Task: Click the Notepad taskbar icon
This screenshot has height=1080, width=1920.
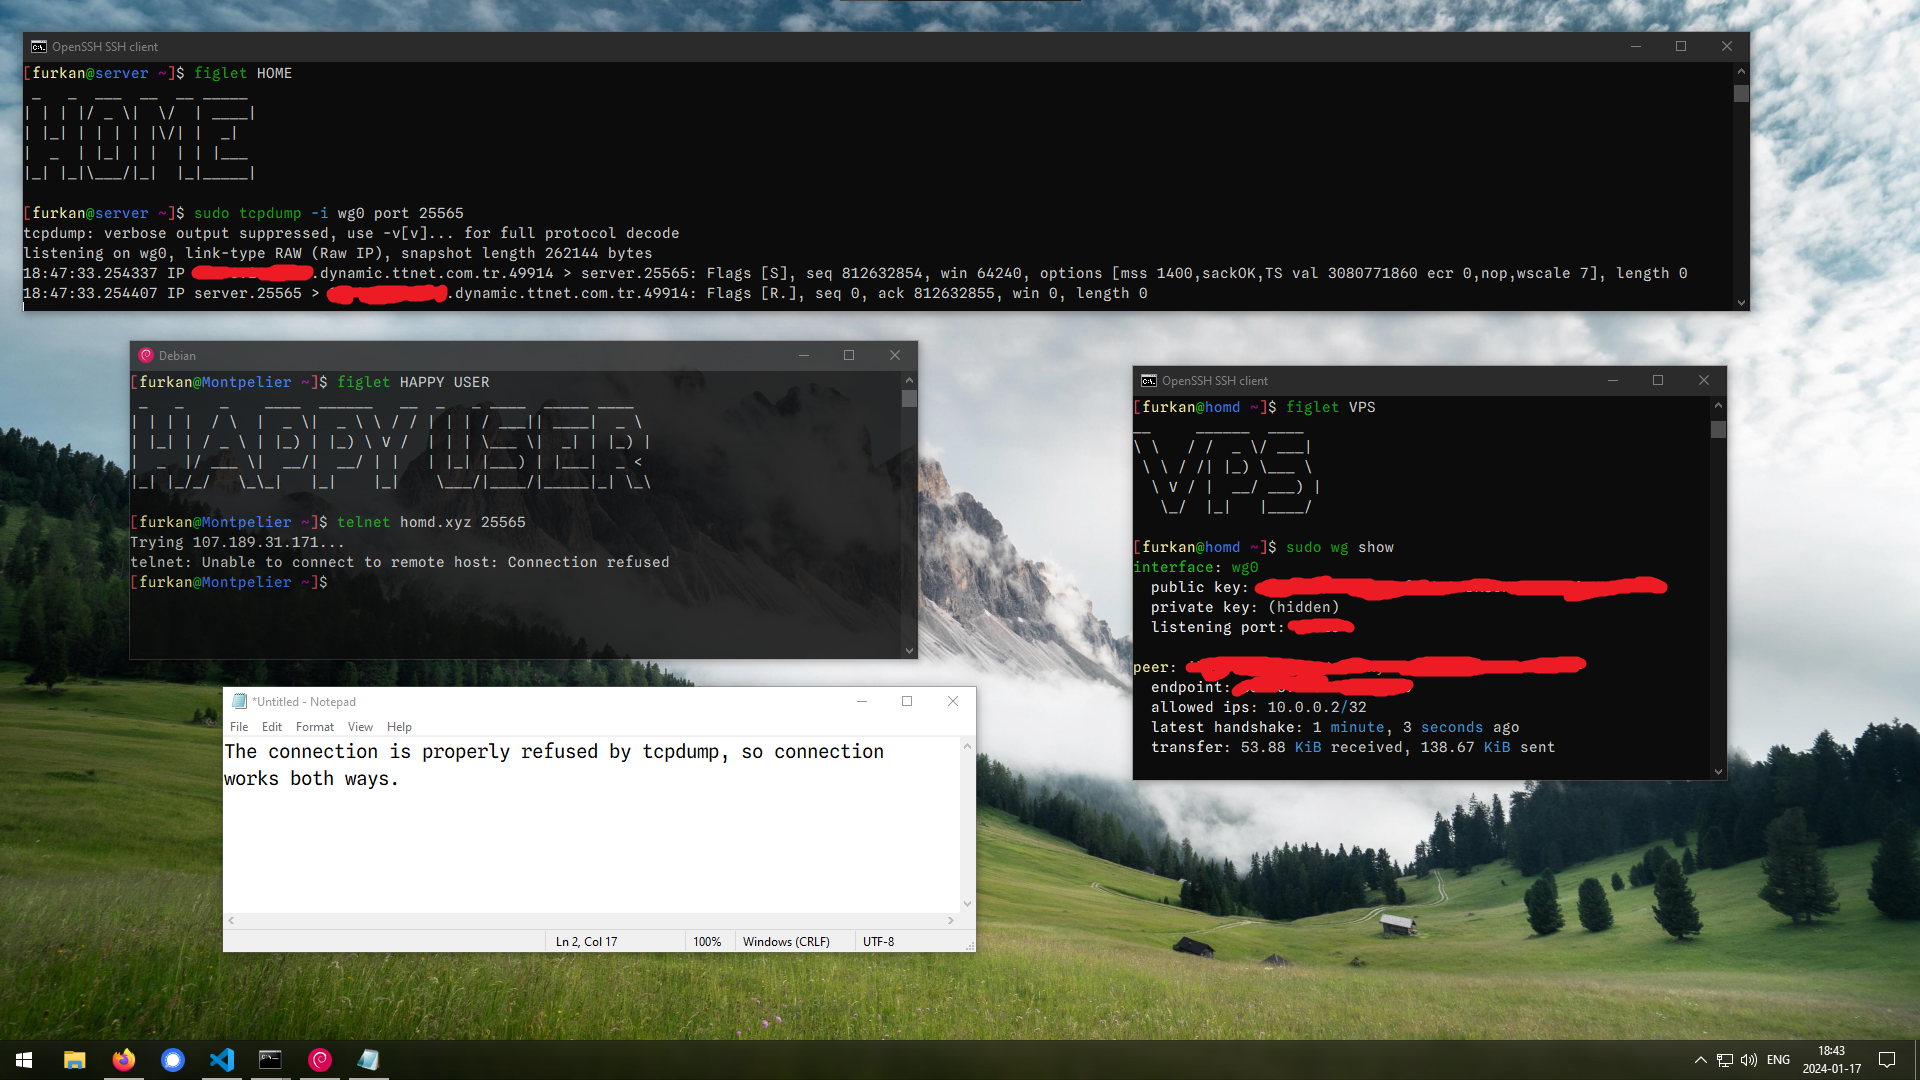Action: 368,1060
